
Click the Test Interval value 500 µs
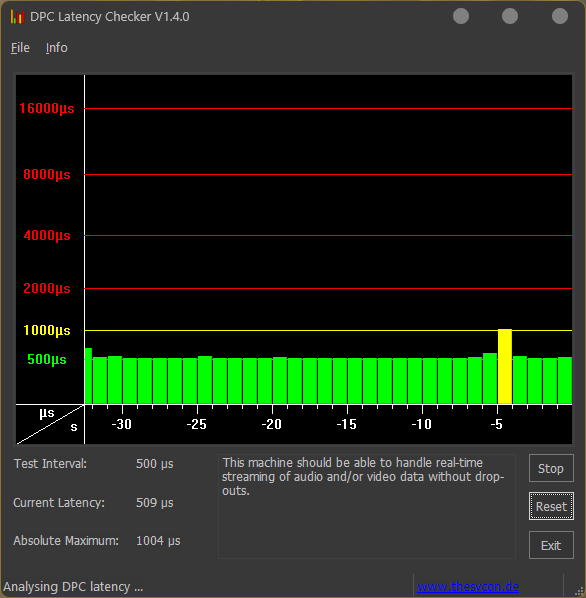pyautogui.click(x=155, y=464)
